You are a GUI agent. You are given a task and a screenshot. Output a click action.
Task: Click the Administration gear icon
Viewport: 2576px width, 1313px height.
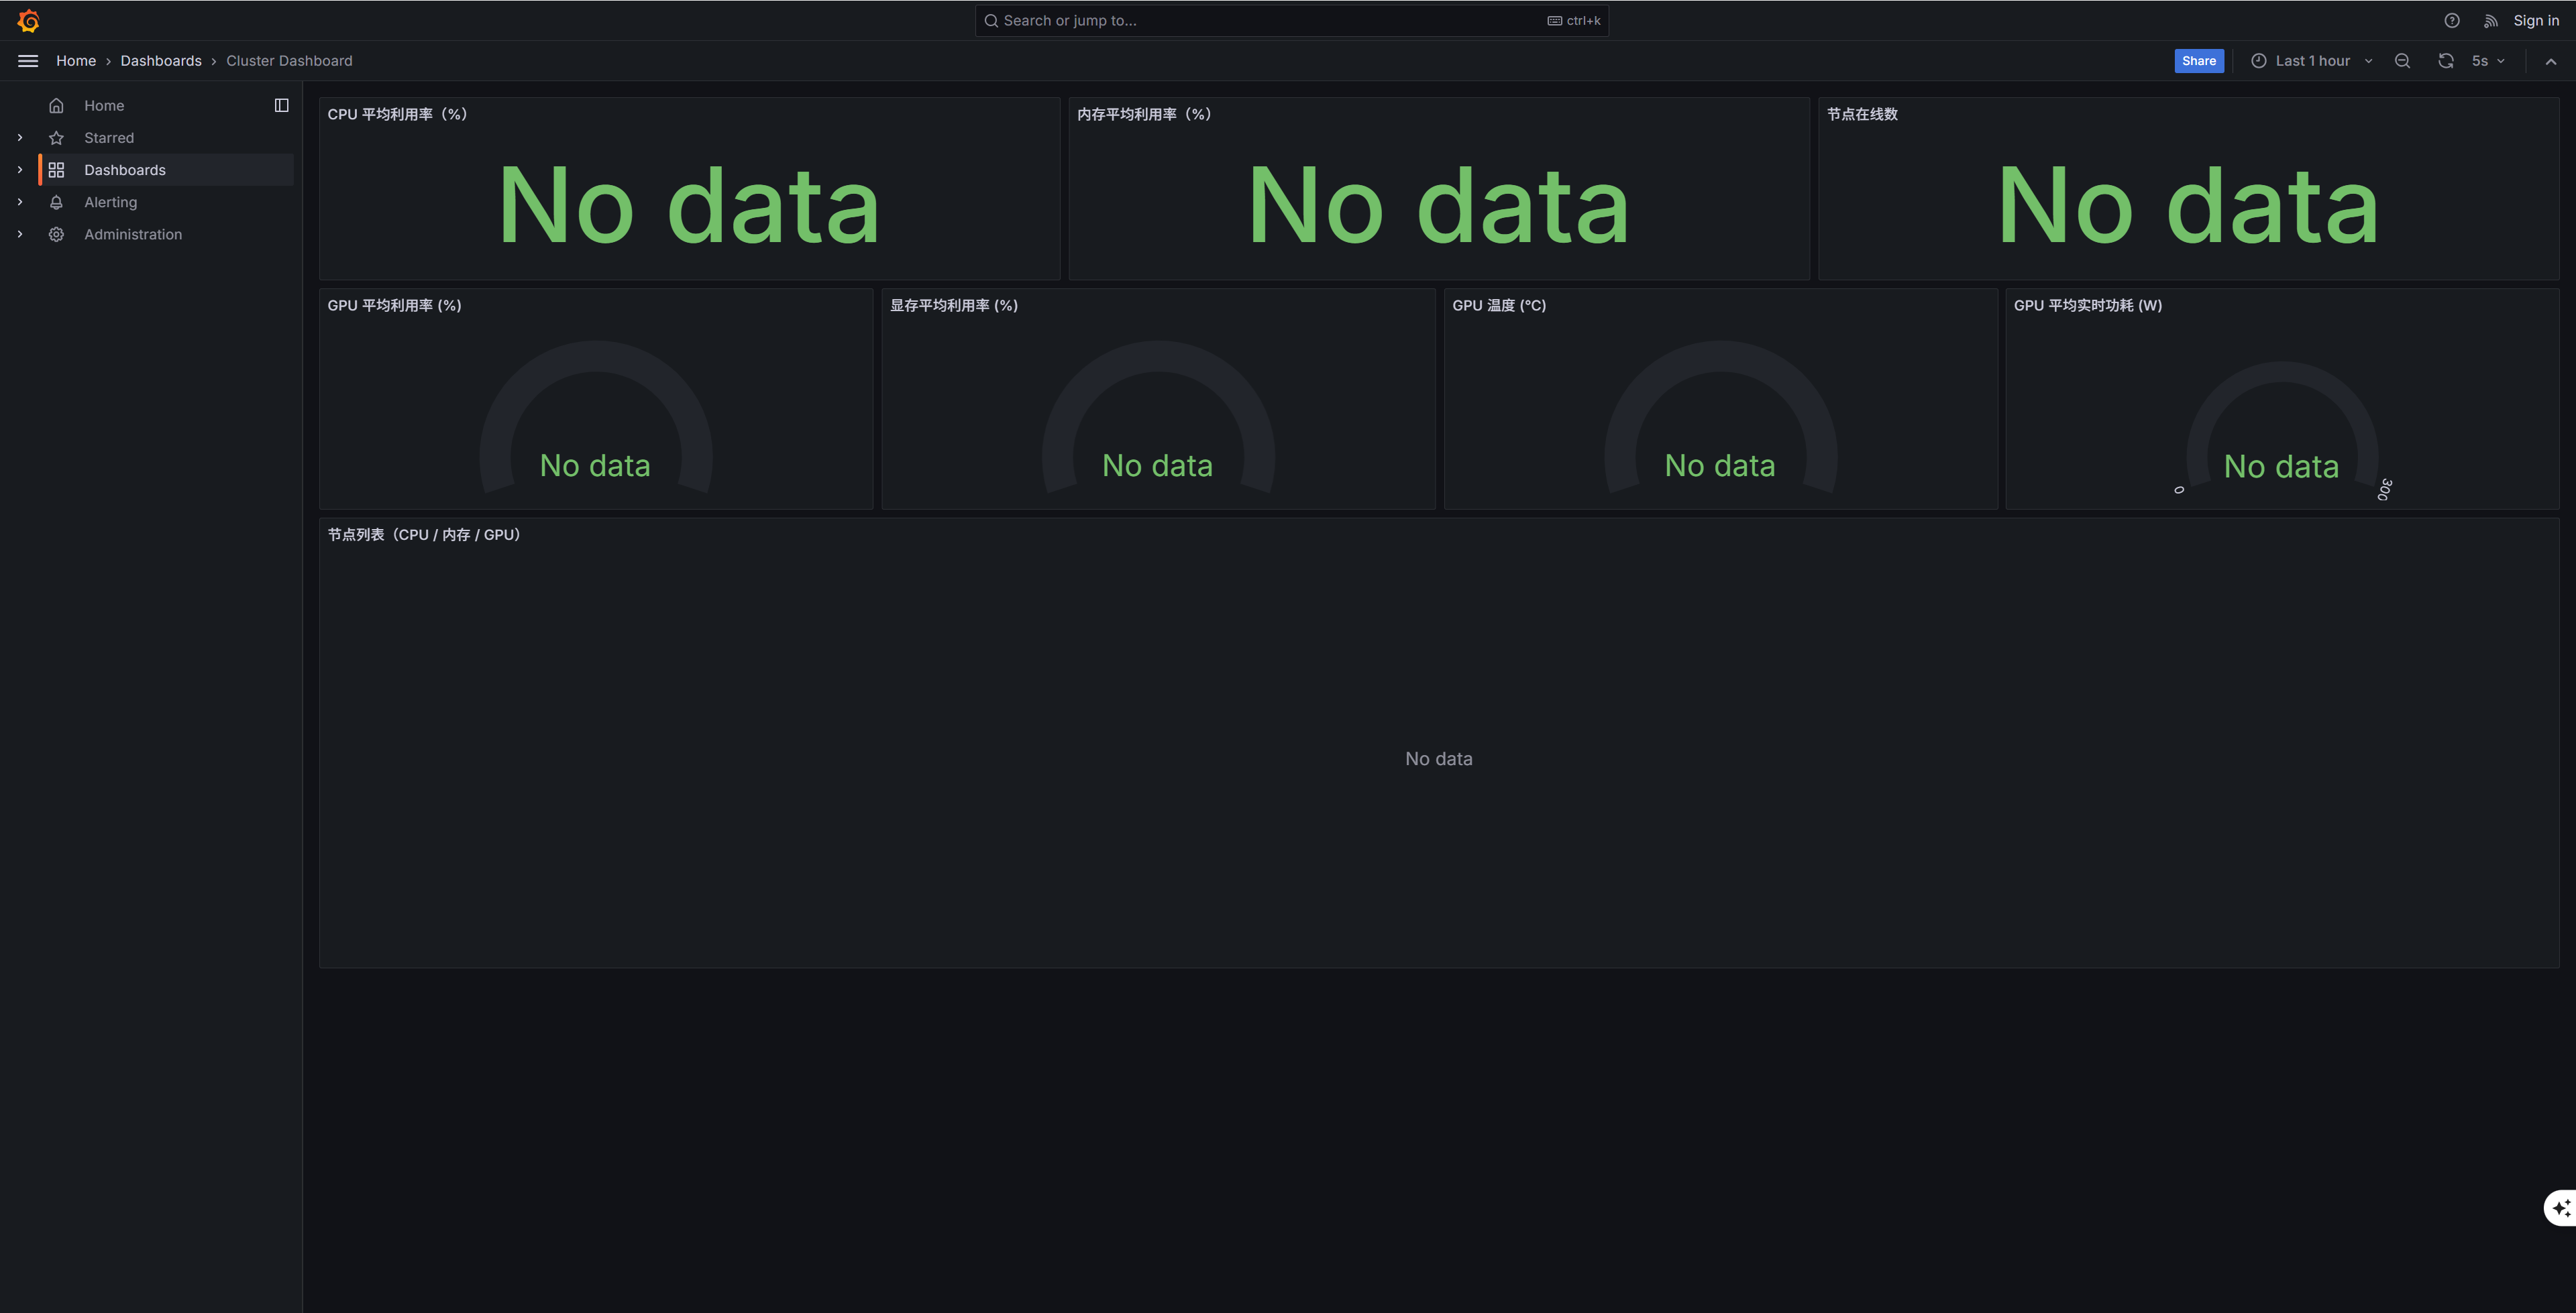[x=57, y=234]
